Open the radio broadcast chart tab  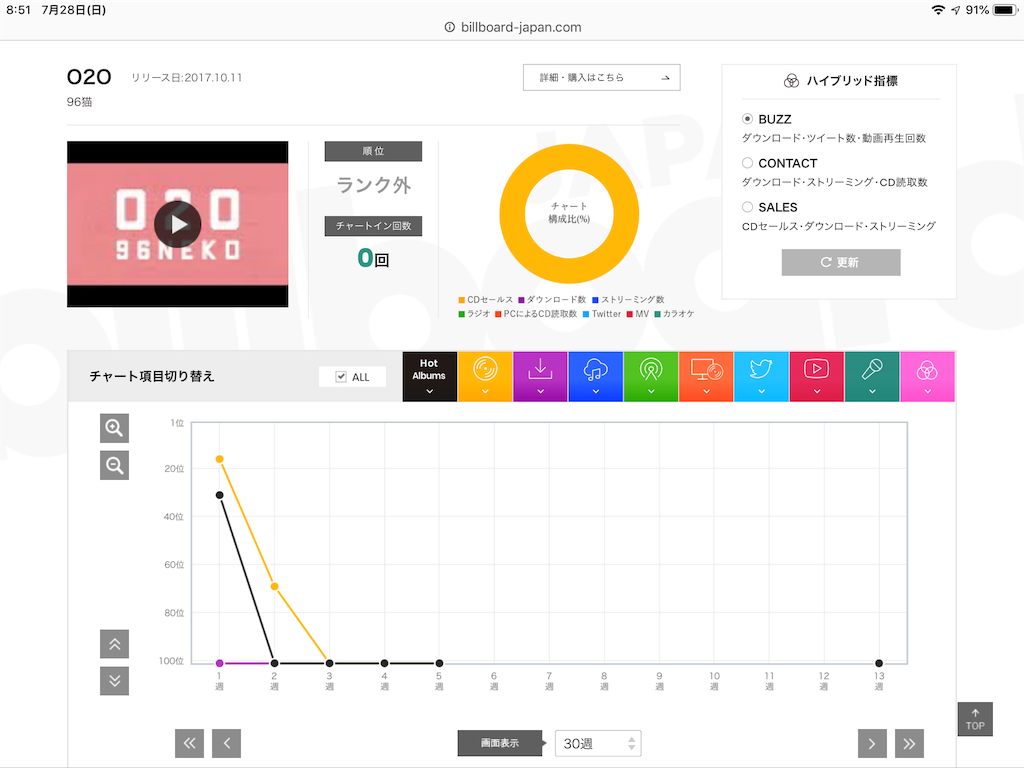pyautogui.click(x=650, y=376)
